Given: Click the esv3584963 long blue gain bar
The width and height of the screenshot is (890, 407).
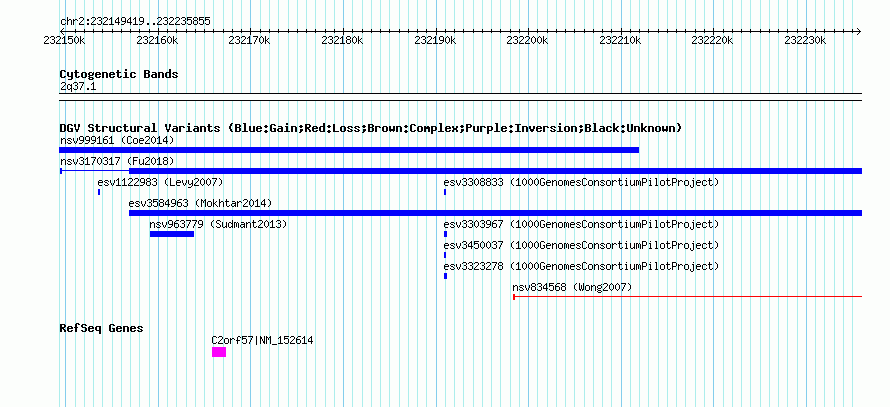Looking at the screenshot, I should click(496, 213).
